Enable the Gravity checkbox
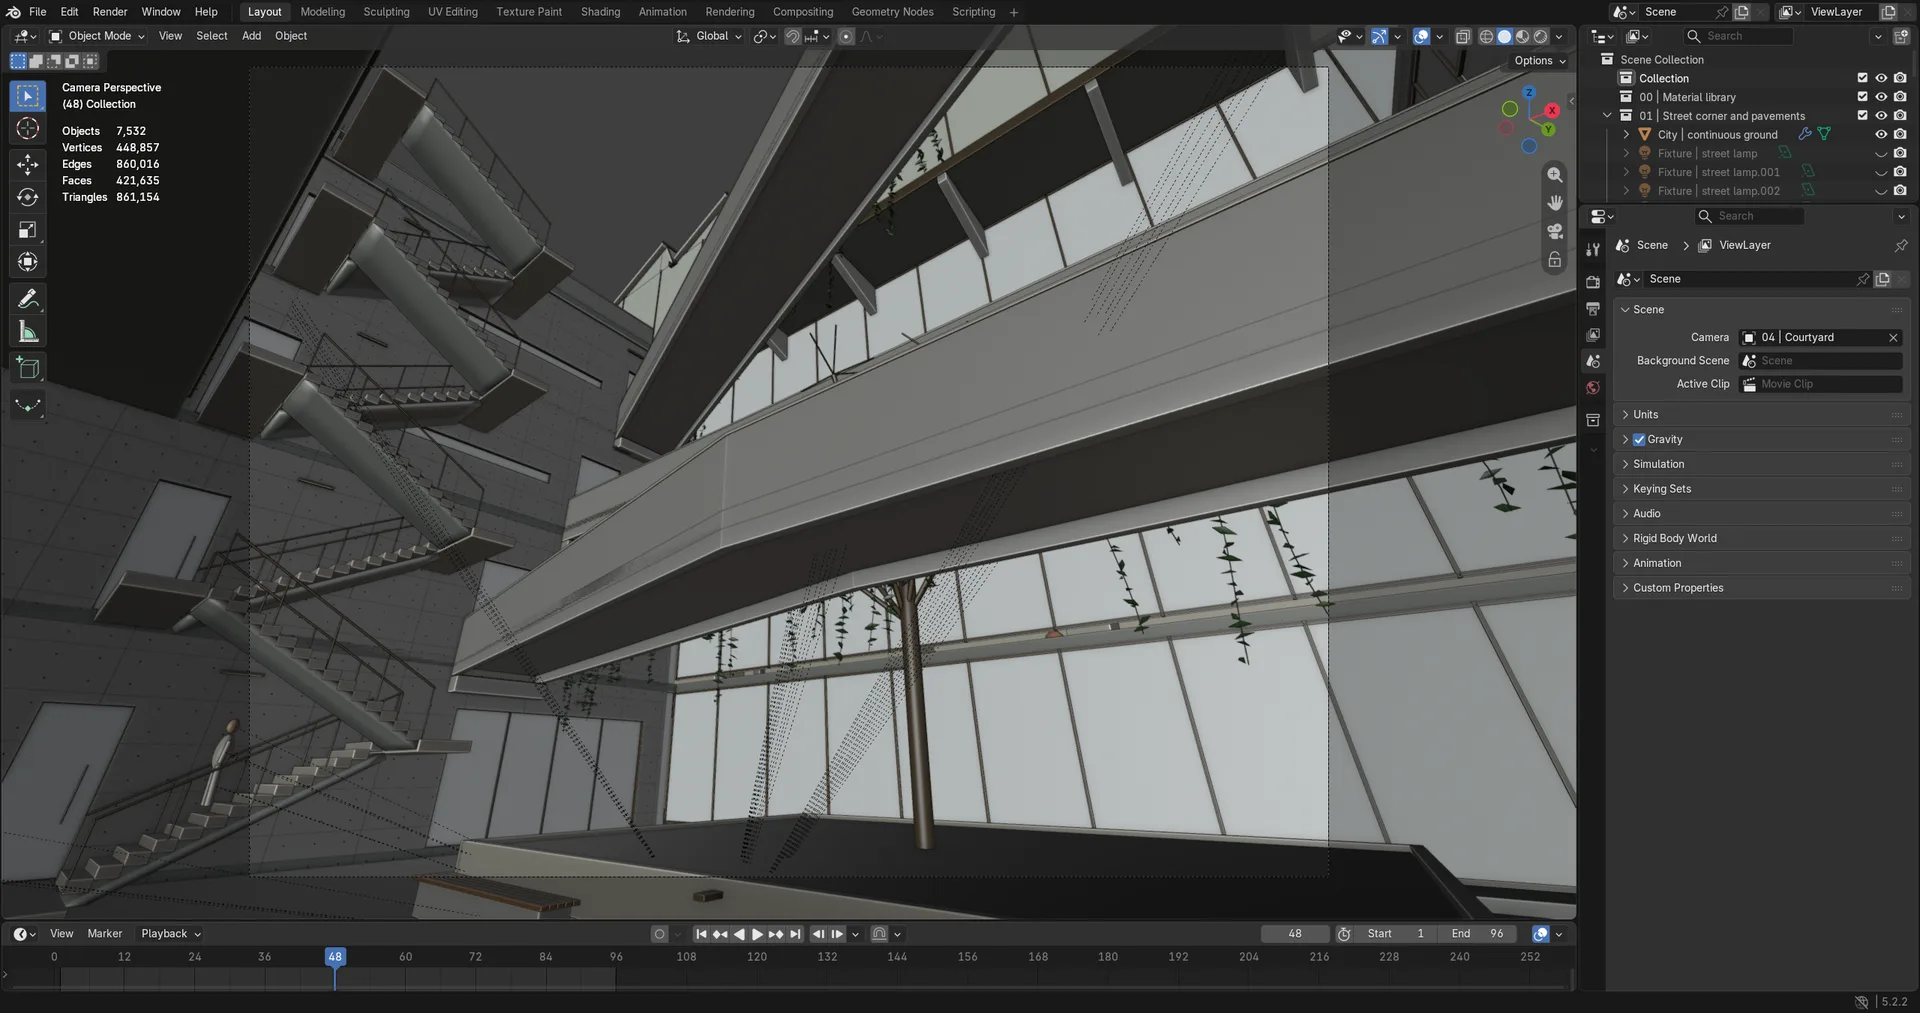 tap(1639, 440)
